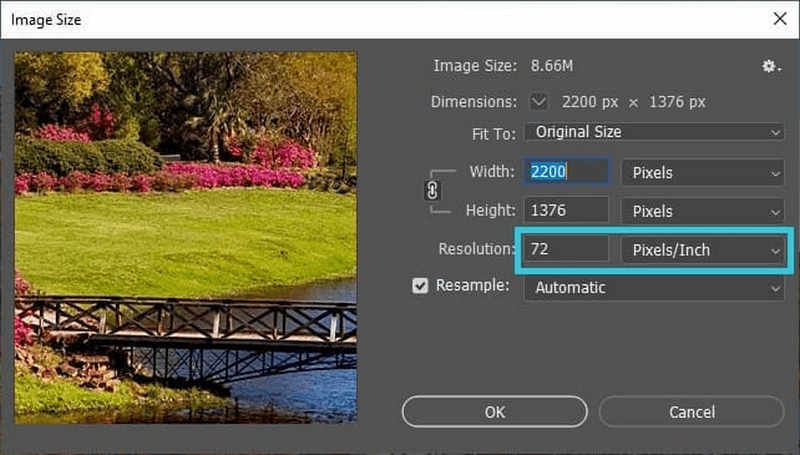Click the Resolution label scrubby slider

point(476,250)
